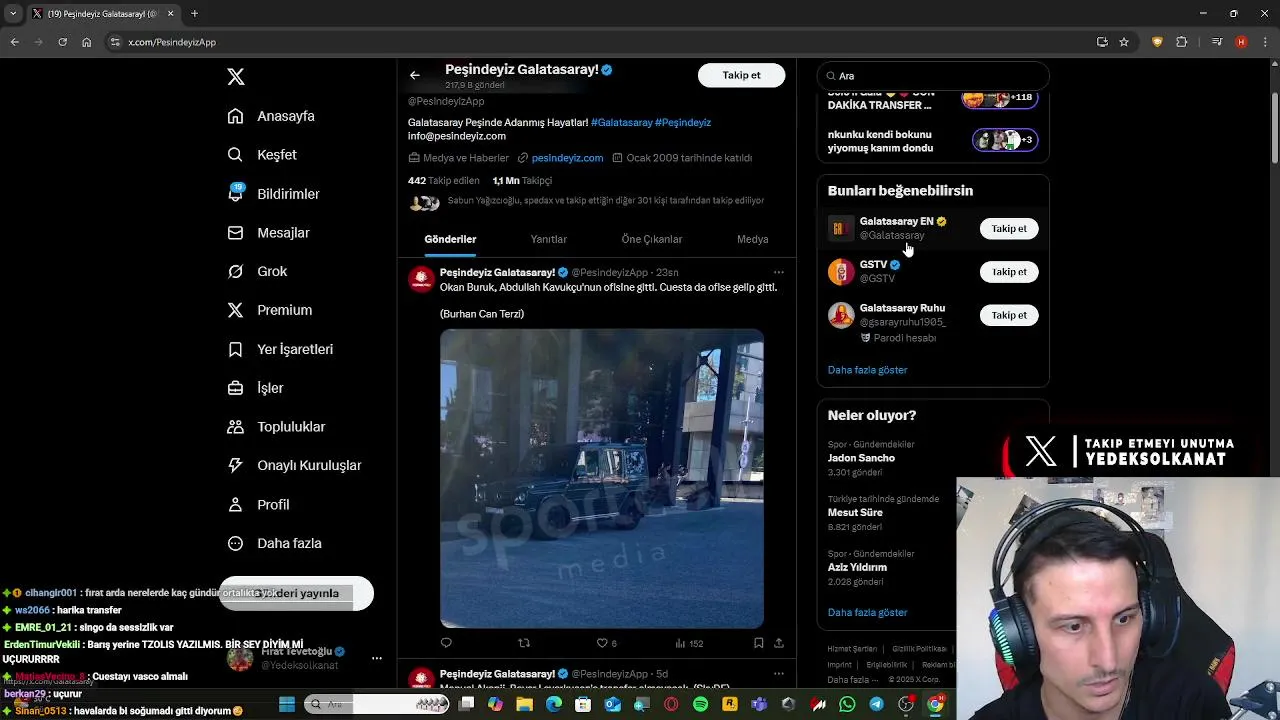Viewport: 1280px width, 720px height.
Task: Open GSTV profile avatar
Action: pos(841,272)
